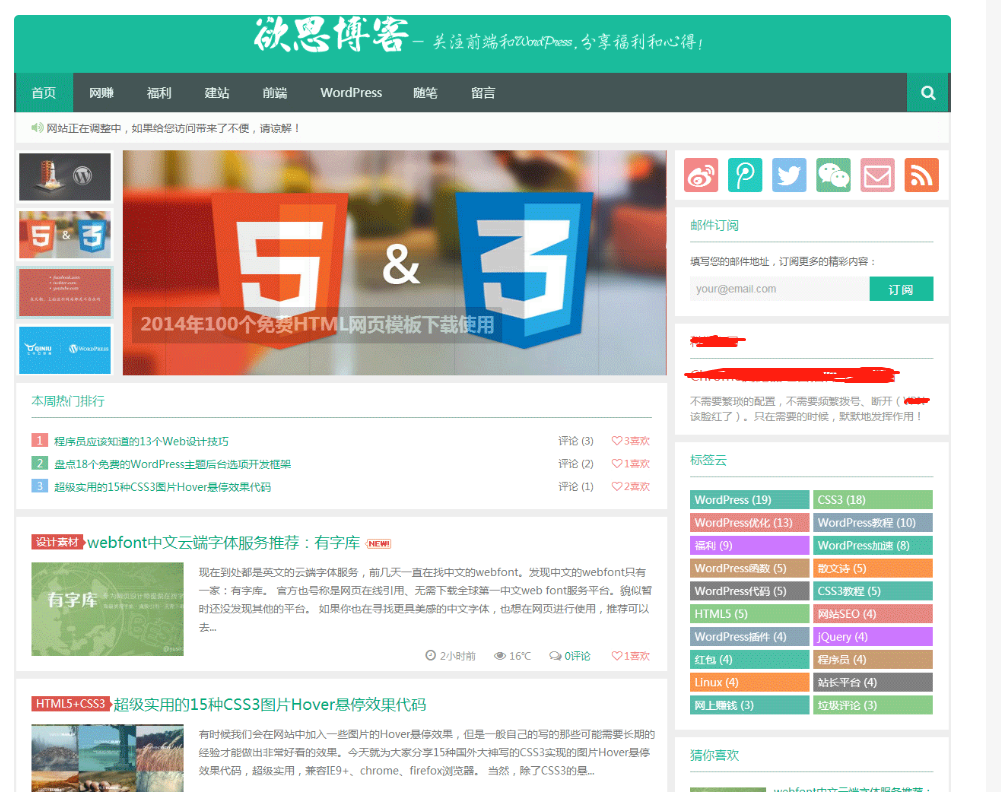
Task: Open the Tencent Weibo teal icon
Action: coord(745,175)
